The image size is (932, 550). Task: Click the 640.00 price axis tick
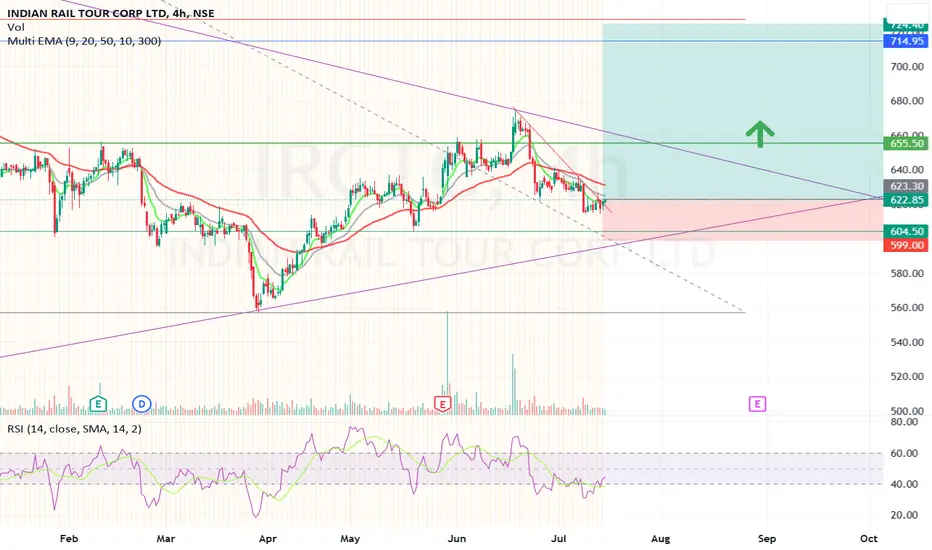[x=907, y=170]
